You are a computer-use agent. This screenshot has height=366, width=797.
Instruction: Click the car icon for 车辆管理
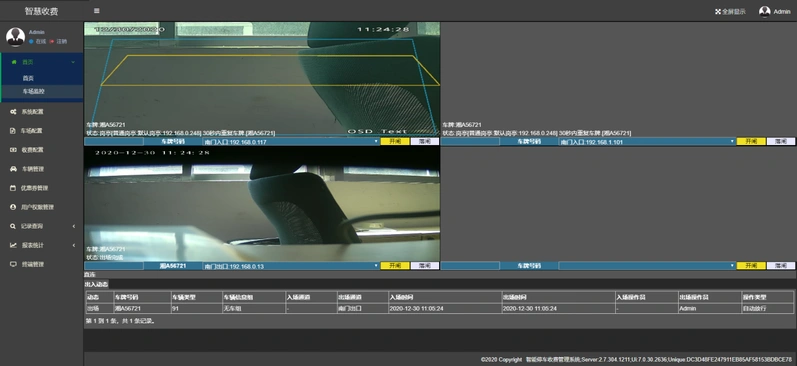(13, 169)
